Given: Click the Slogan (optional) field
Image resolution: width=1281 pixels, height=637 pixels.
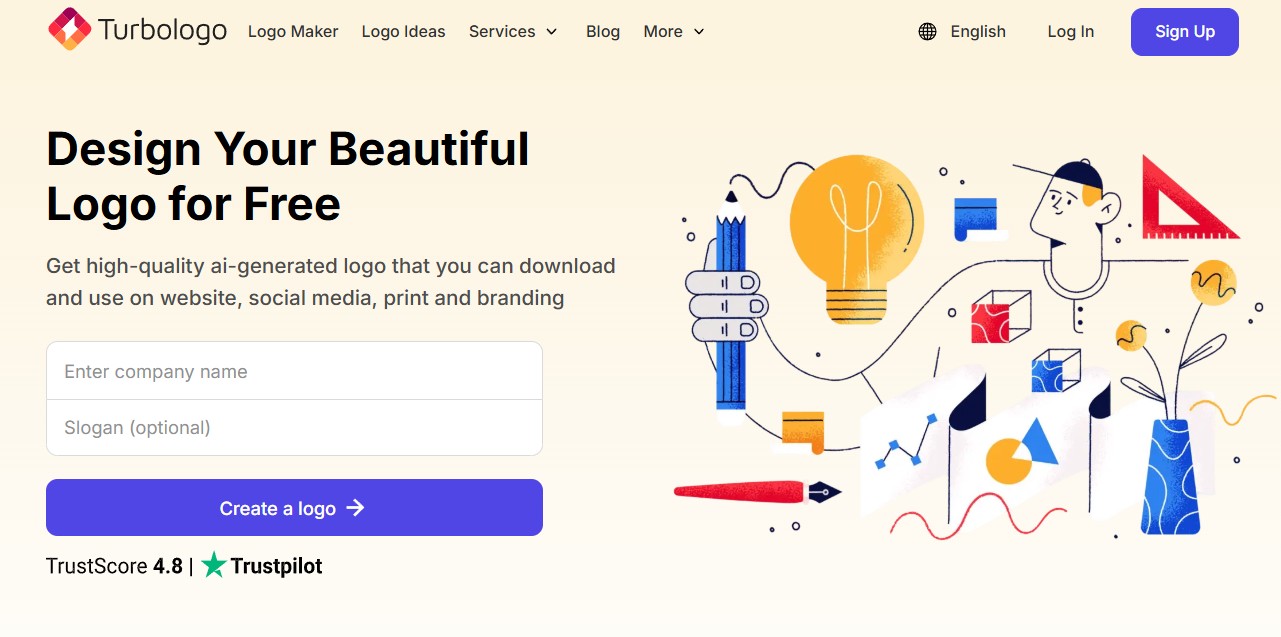Looking at the screenshot, I should pos(294,427).
